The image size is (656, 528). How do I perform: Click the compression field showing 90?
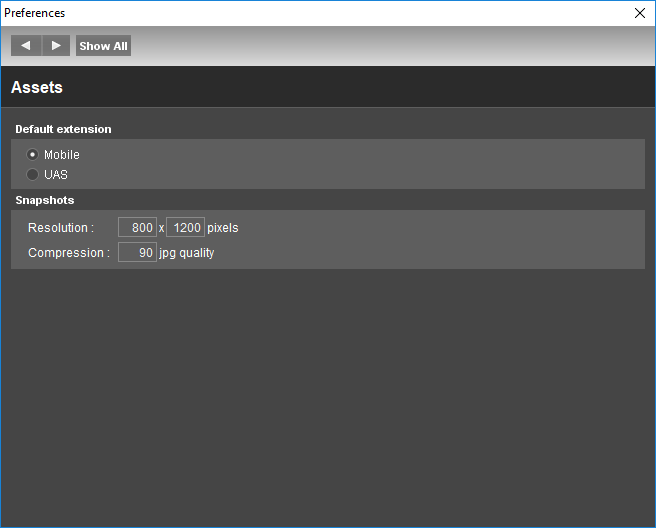pyautogui.click(x=137, y=252)
